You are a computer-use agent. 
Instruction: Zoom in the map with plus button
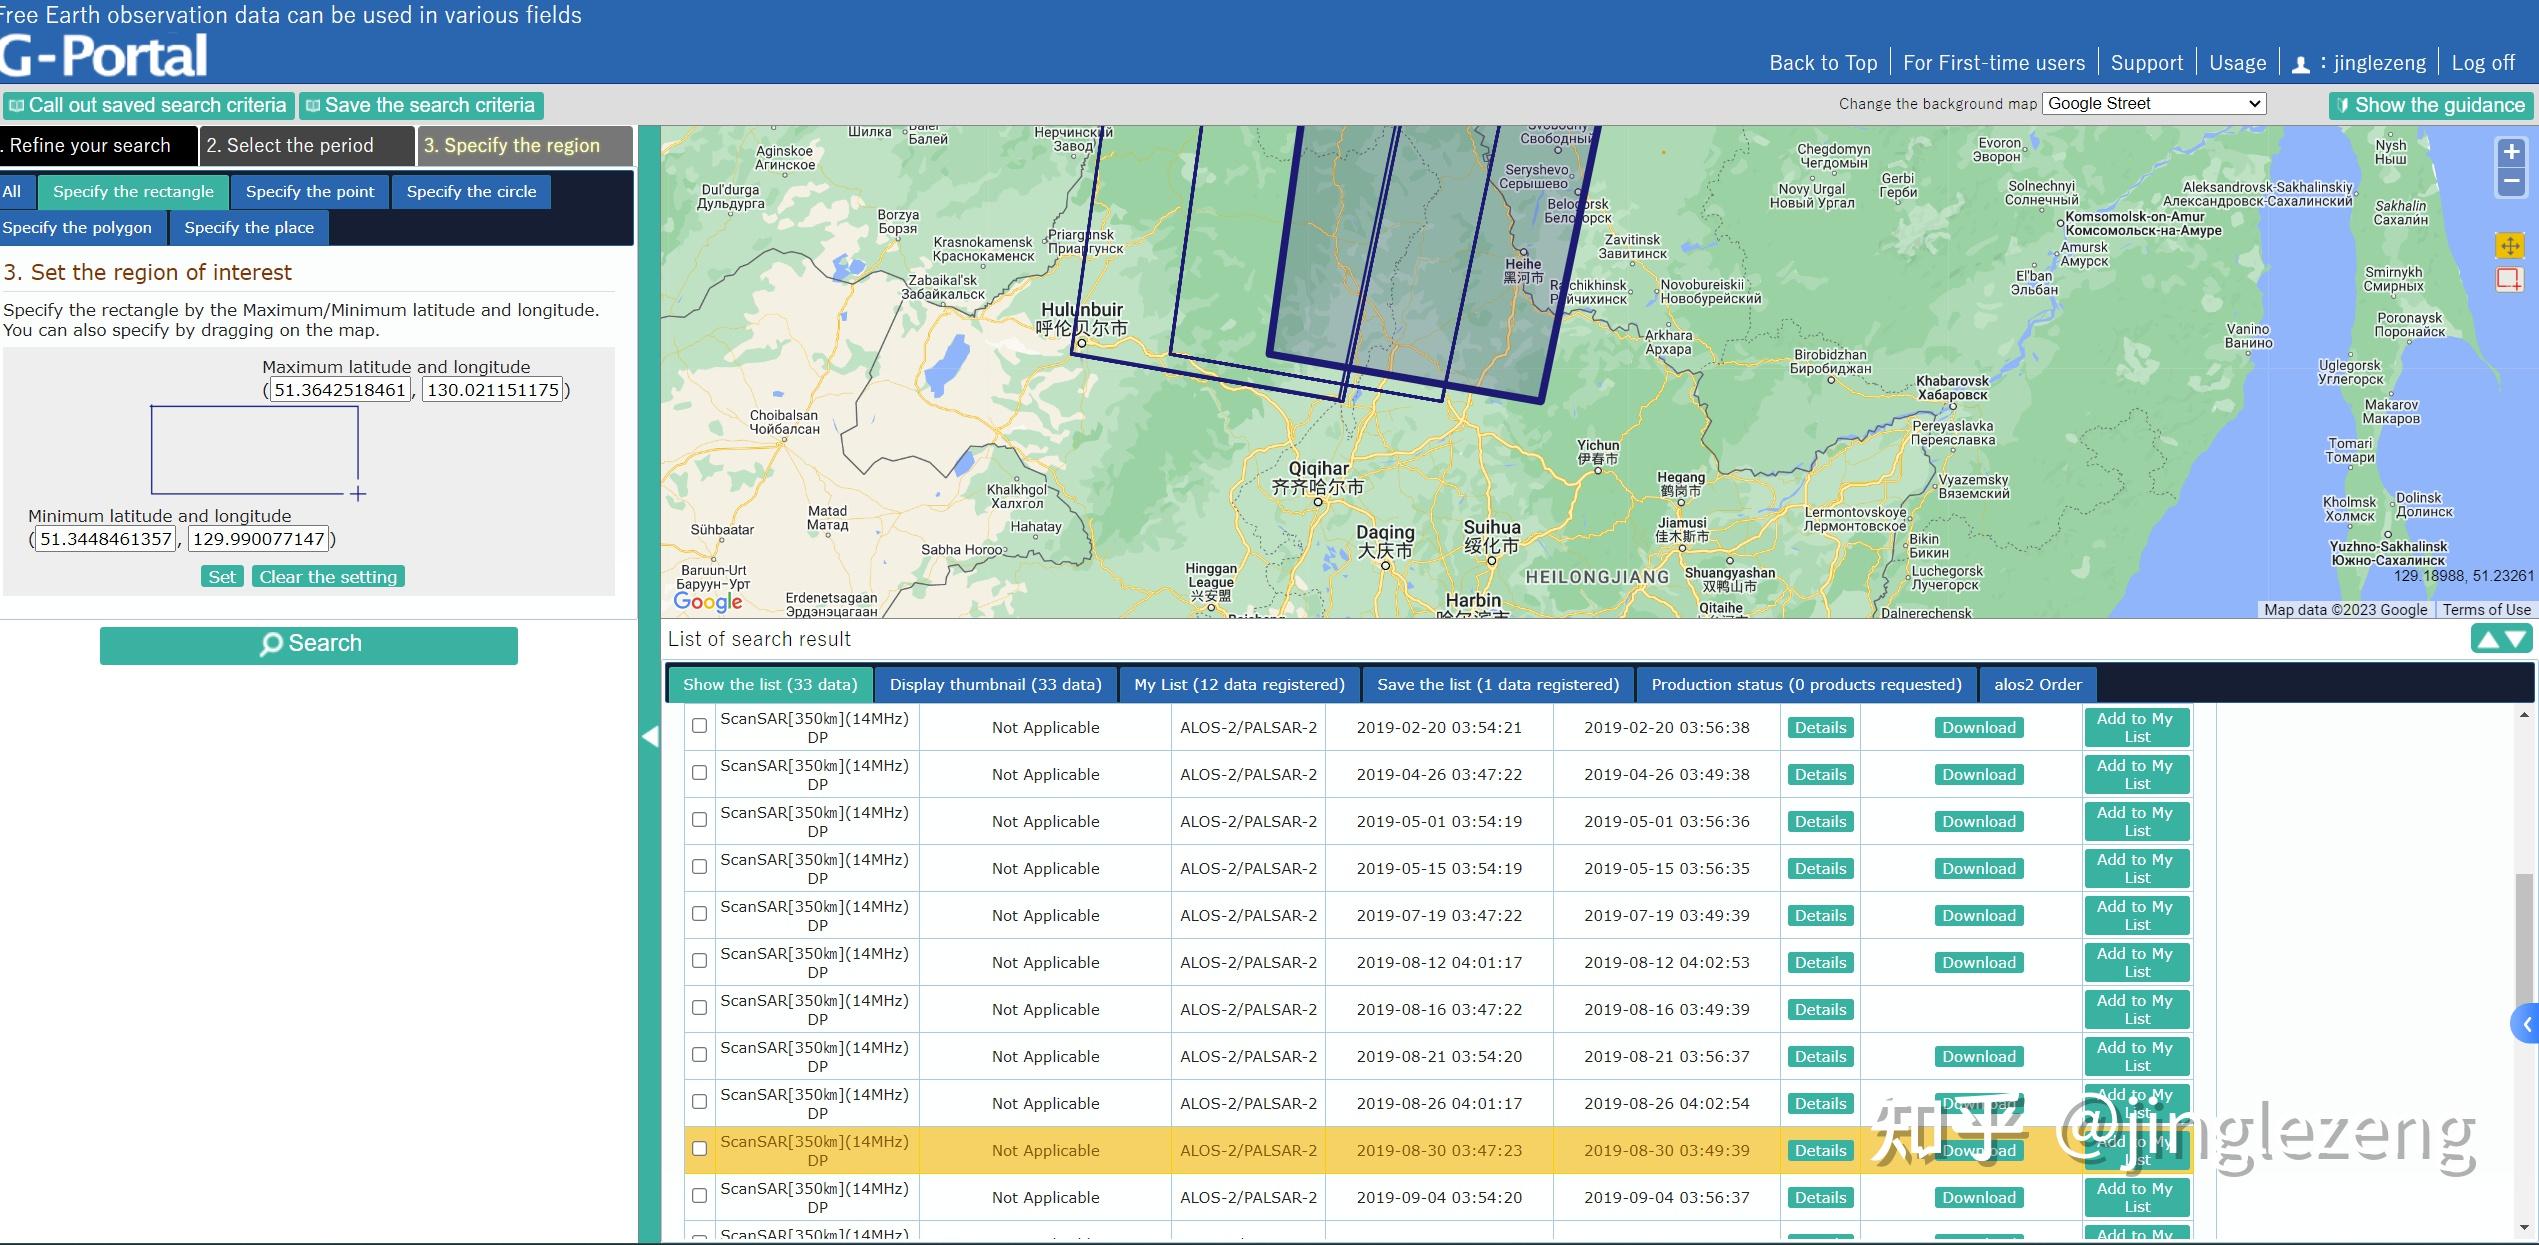(x=2511, y=153)
